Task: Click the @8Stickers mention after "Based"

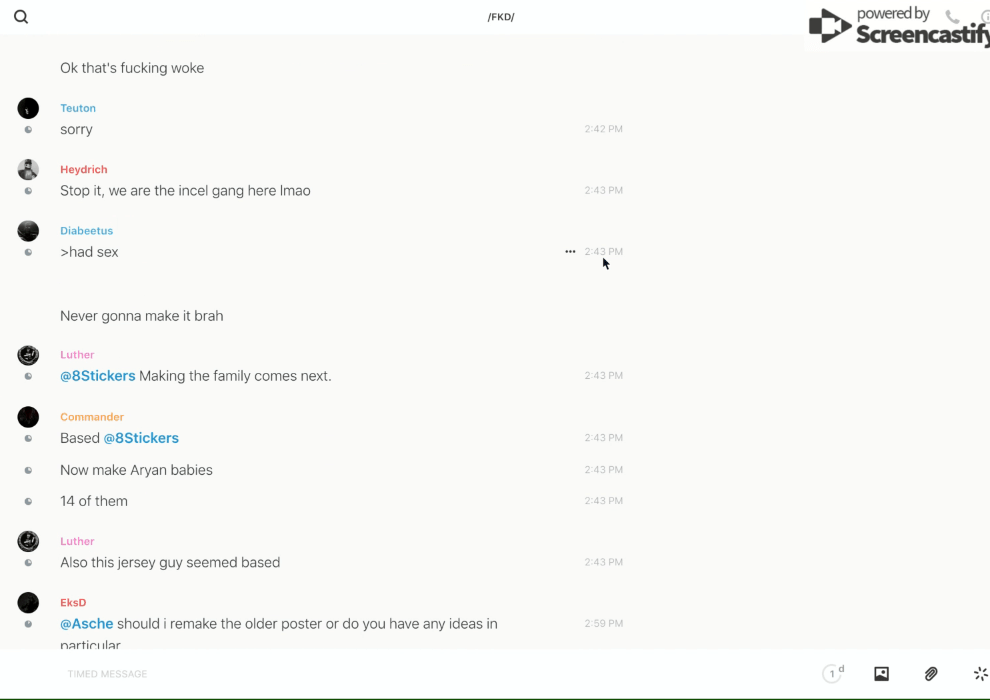Action: pos(141,438)
